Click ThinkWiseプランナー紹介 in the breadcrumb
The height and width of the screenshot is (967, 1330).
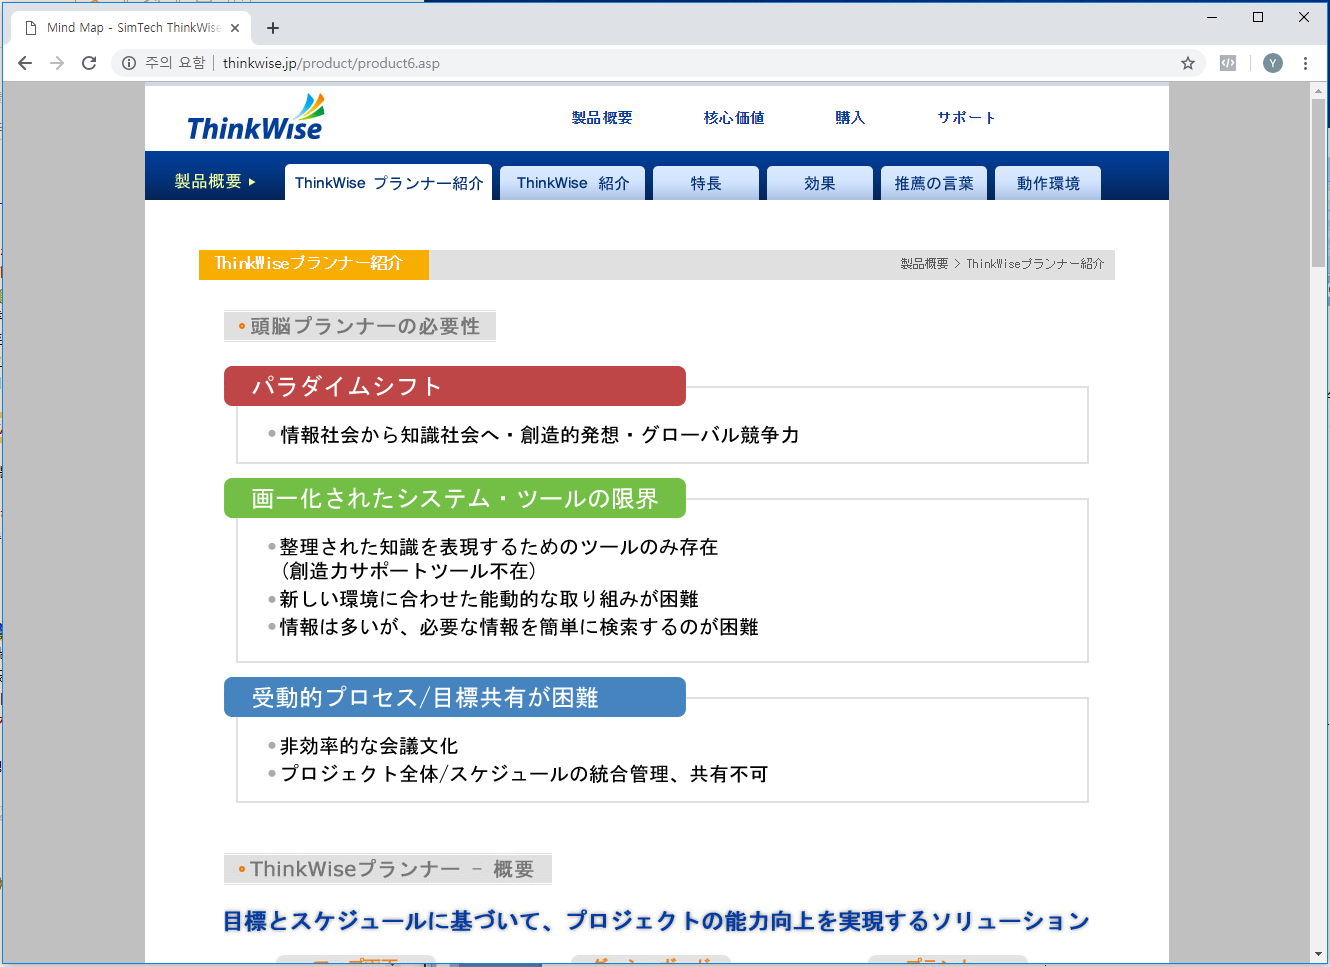point(1035,264)
